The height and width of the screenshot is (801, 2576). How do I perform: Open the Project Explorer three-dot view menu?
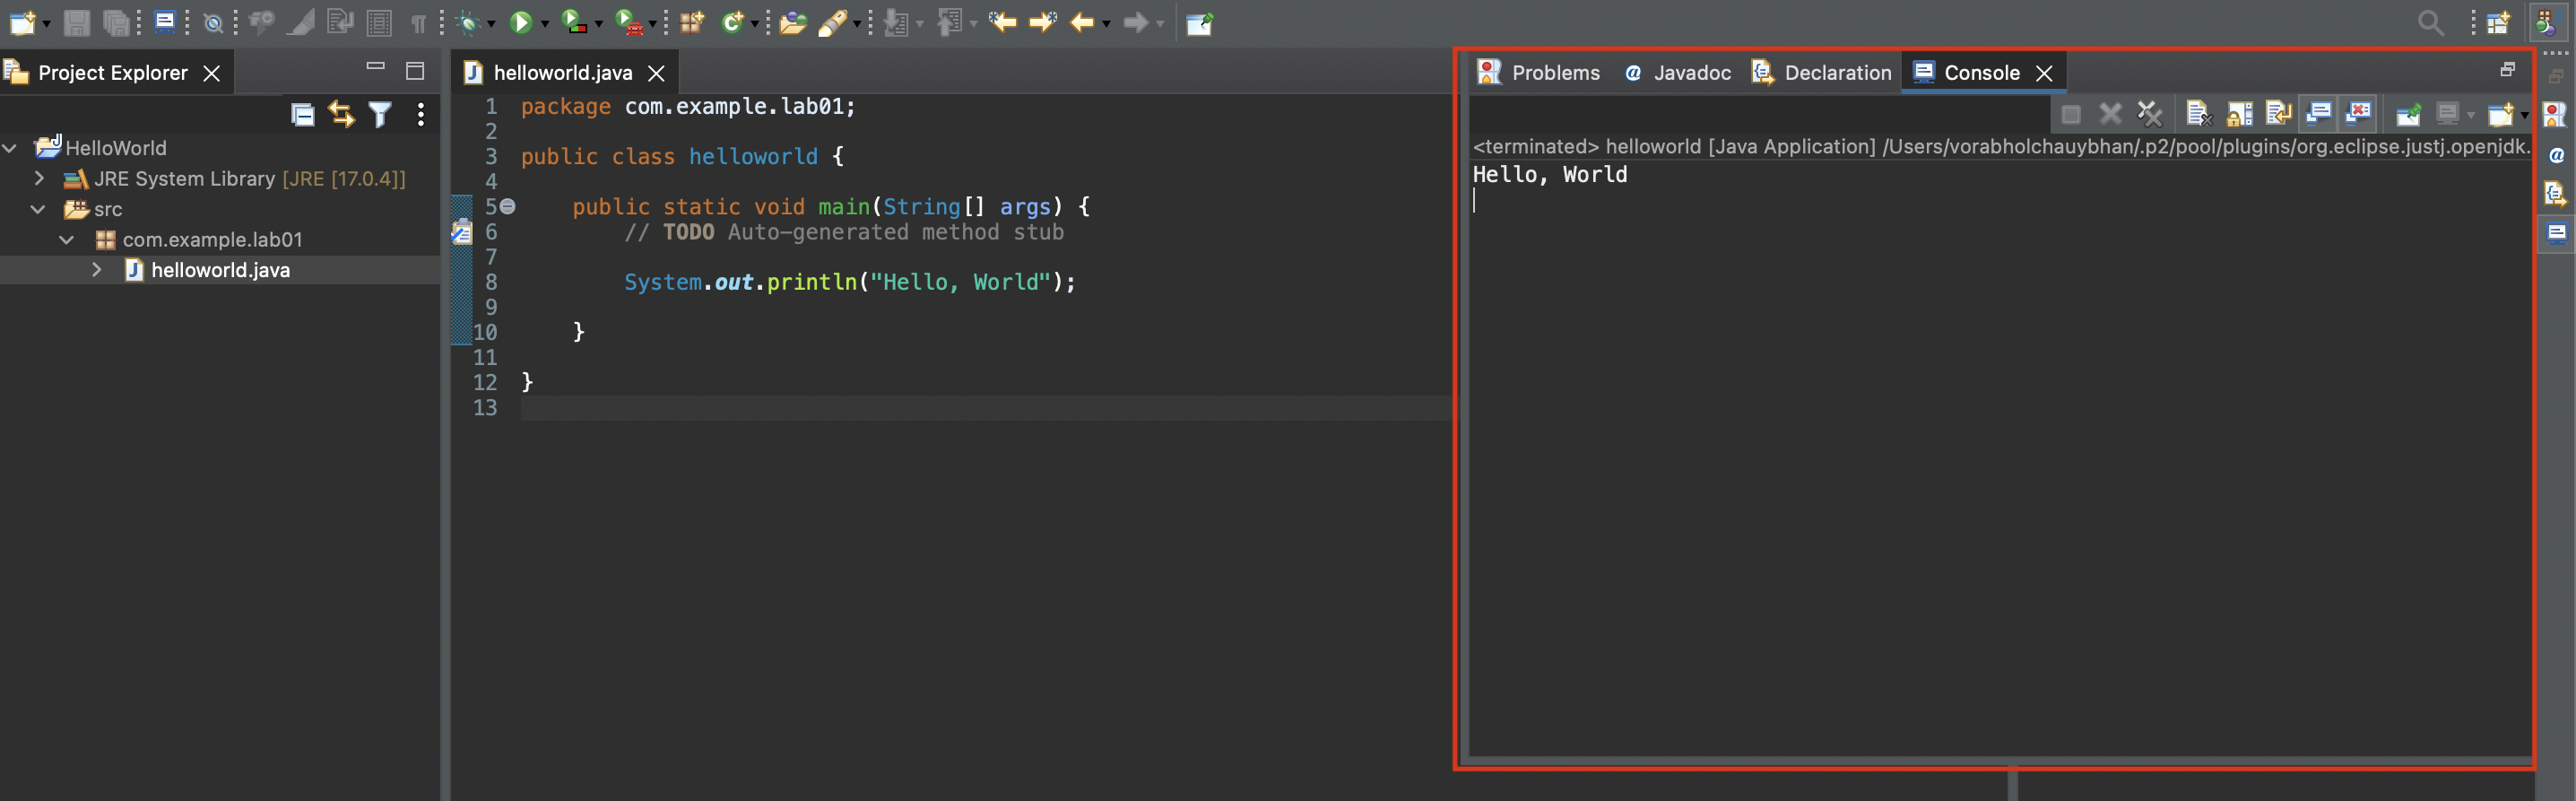421,115
